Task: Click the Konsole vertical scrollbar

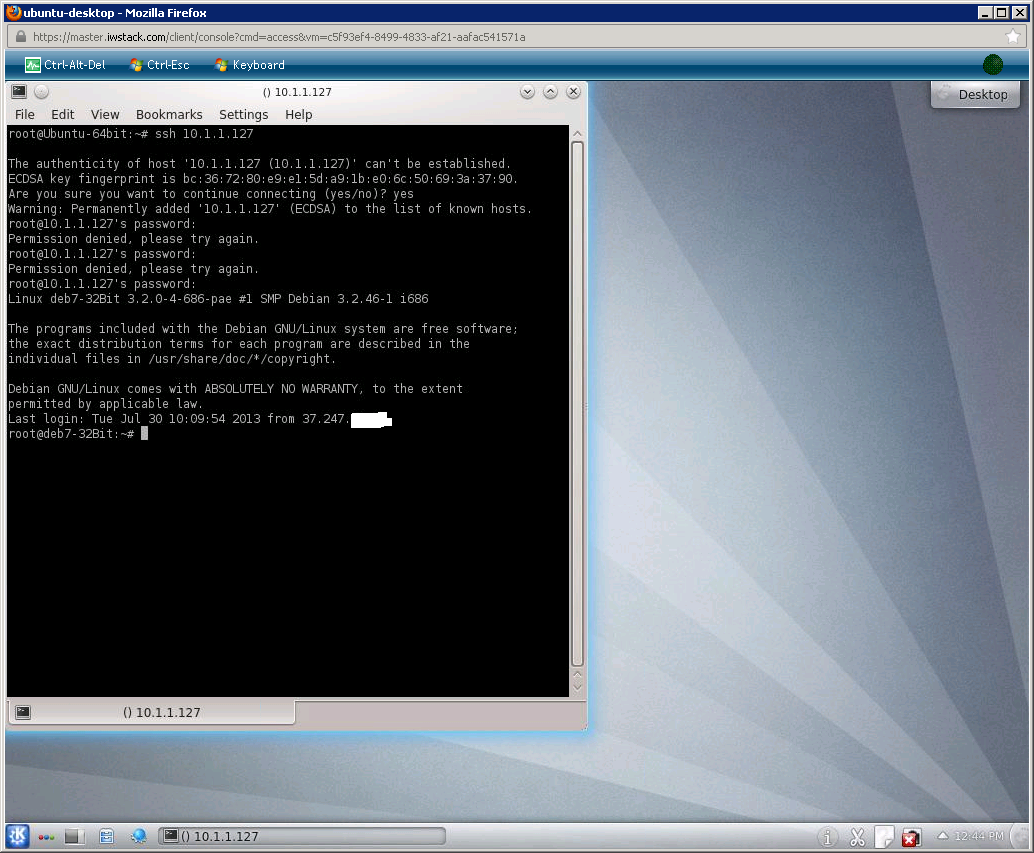Action: click(x=577, y=400)
